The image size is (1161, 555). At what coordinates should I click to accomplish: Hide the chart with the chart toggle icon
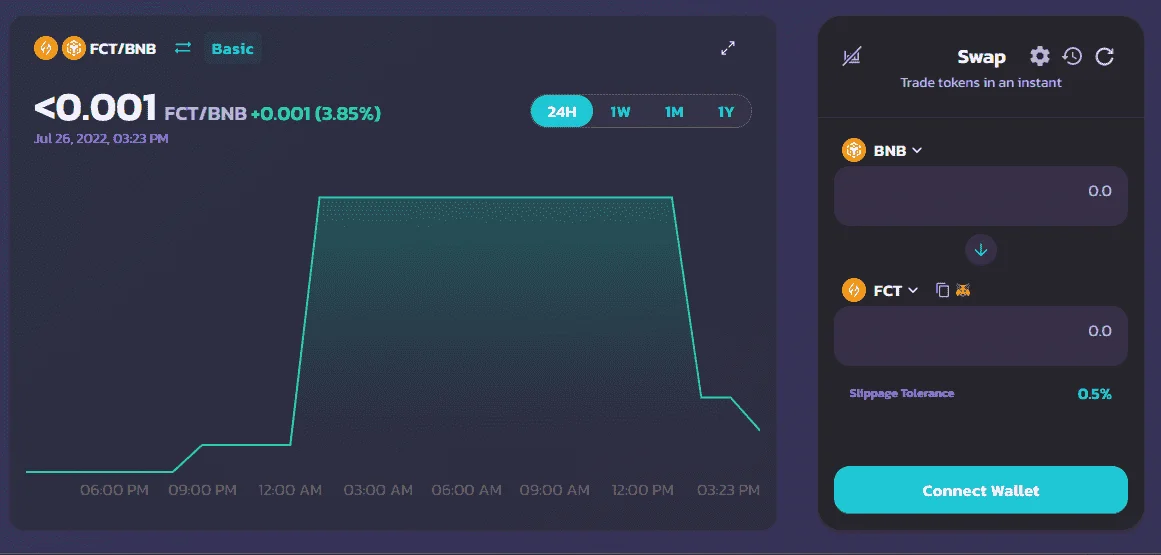tap(852, 56)
